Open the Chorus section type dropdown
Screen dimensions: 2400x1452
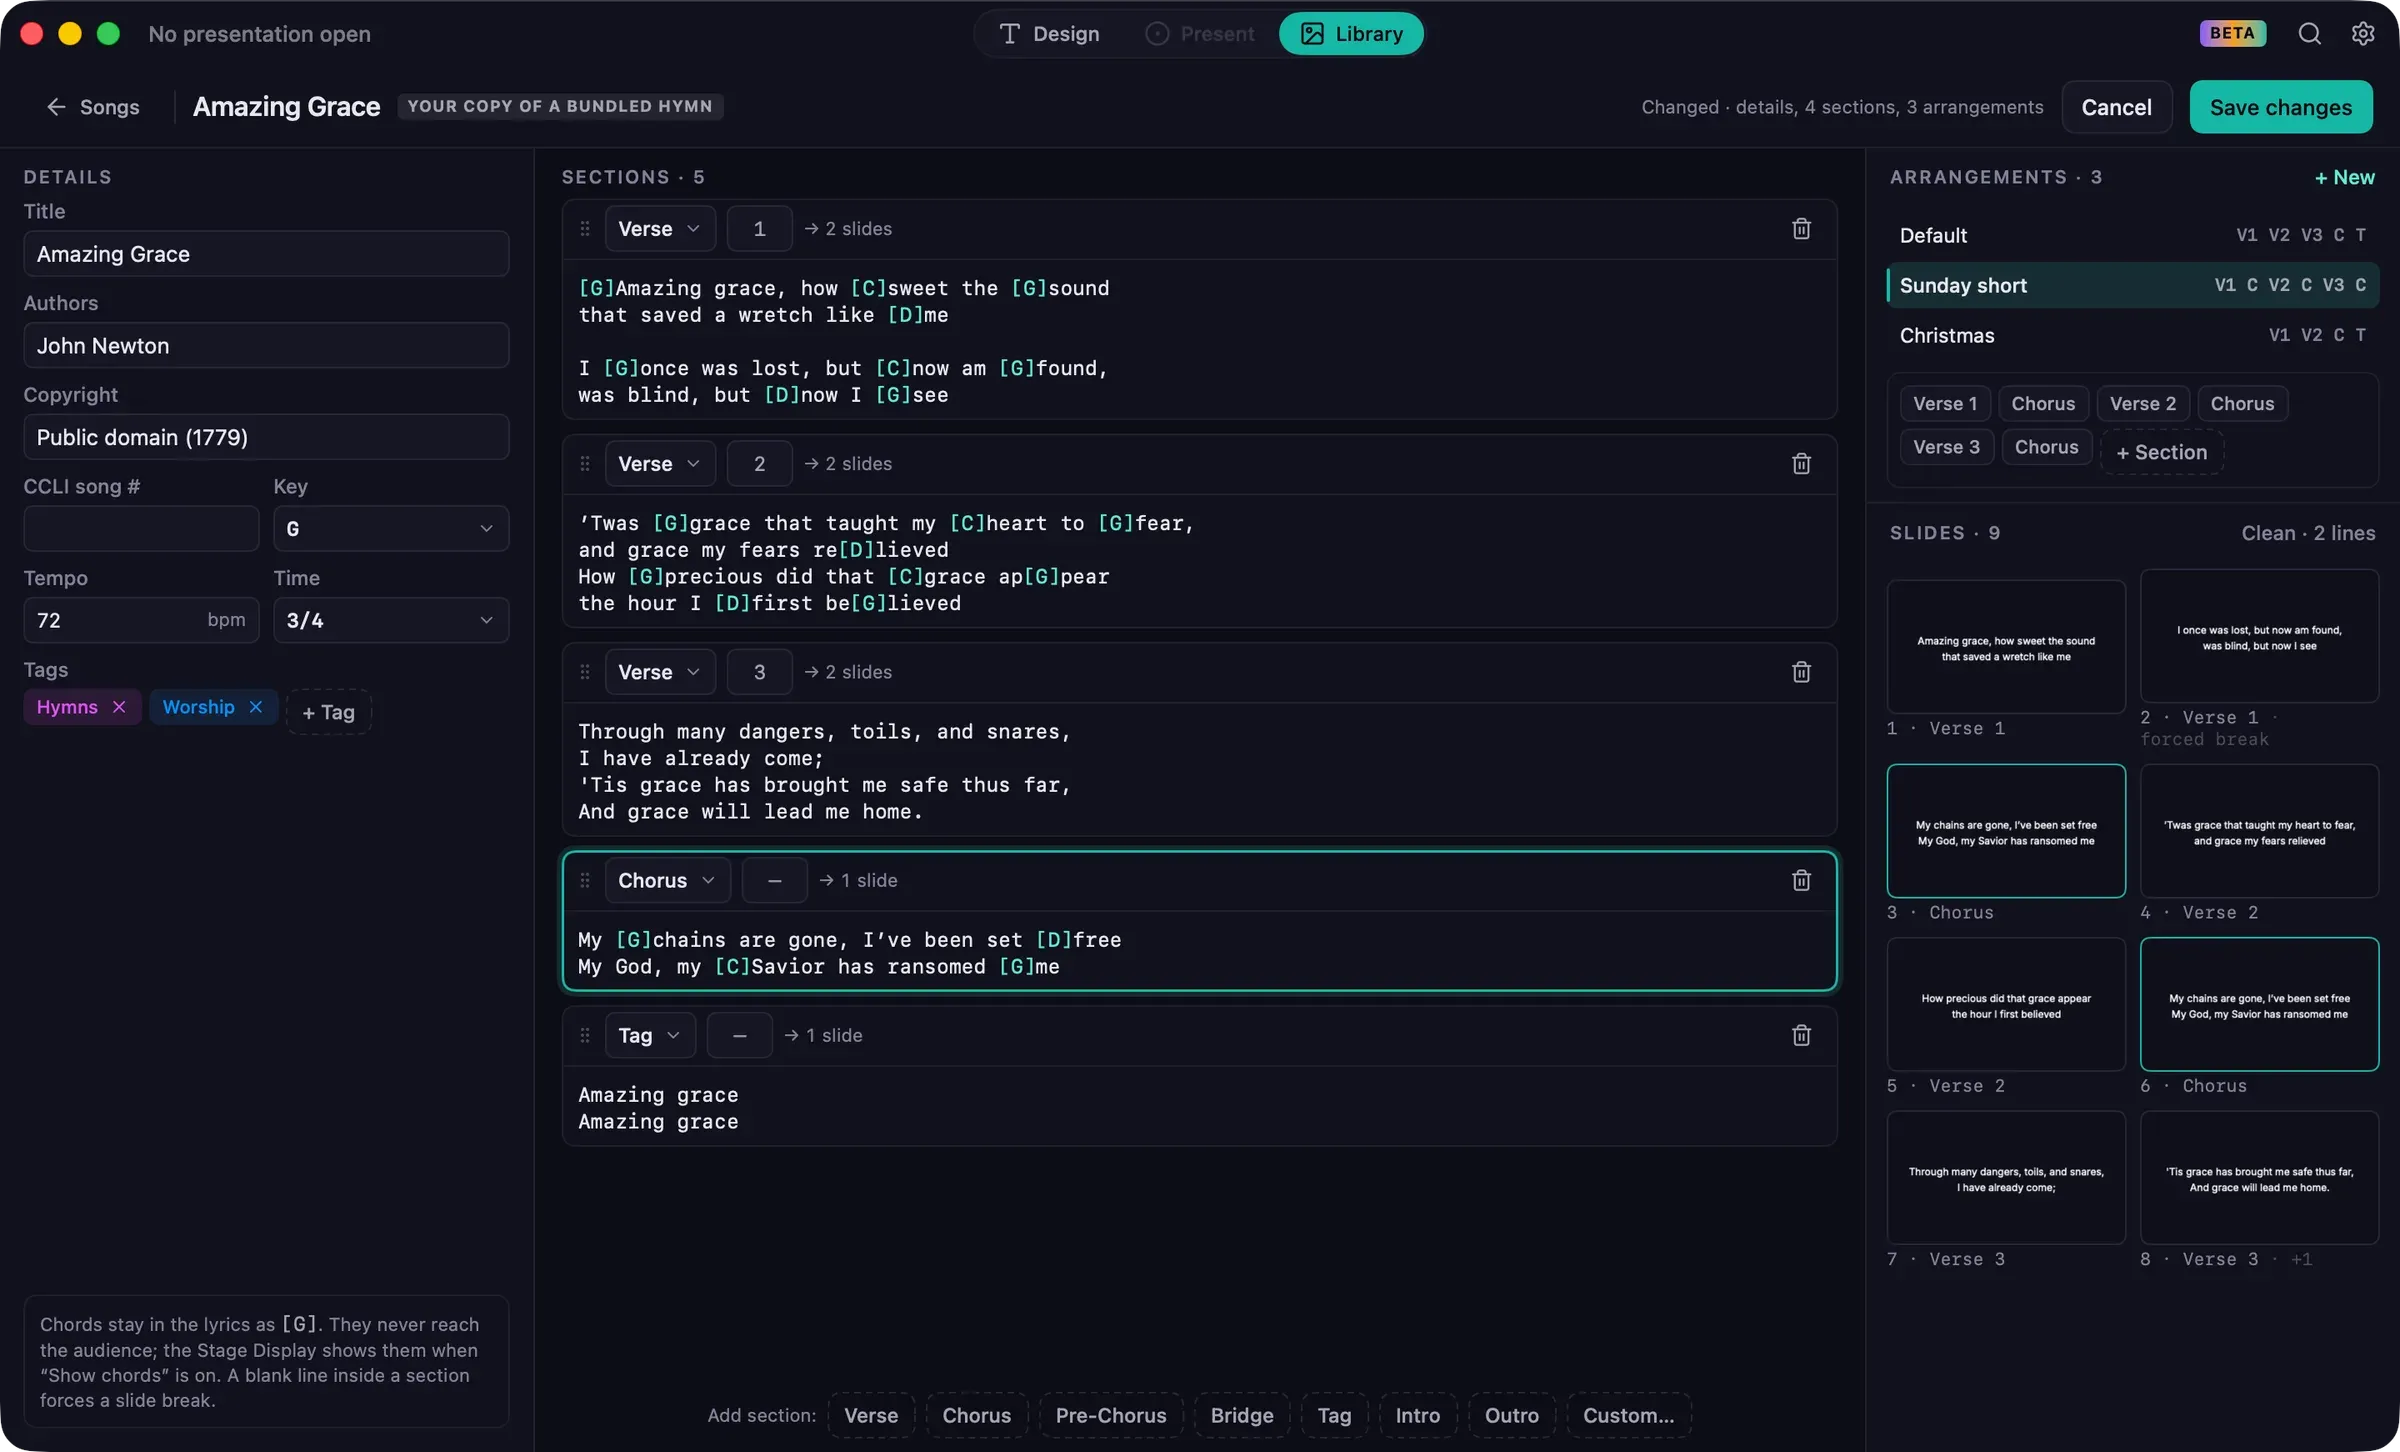667,880
